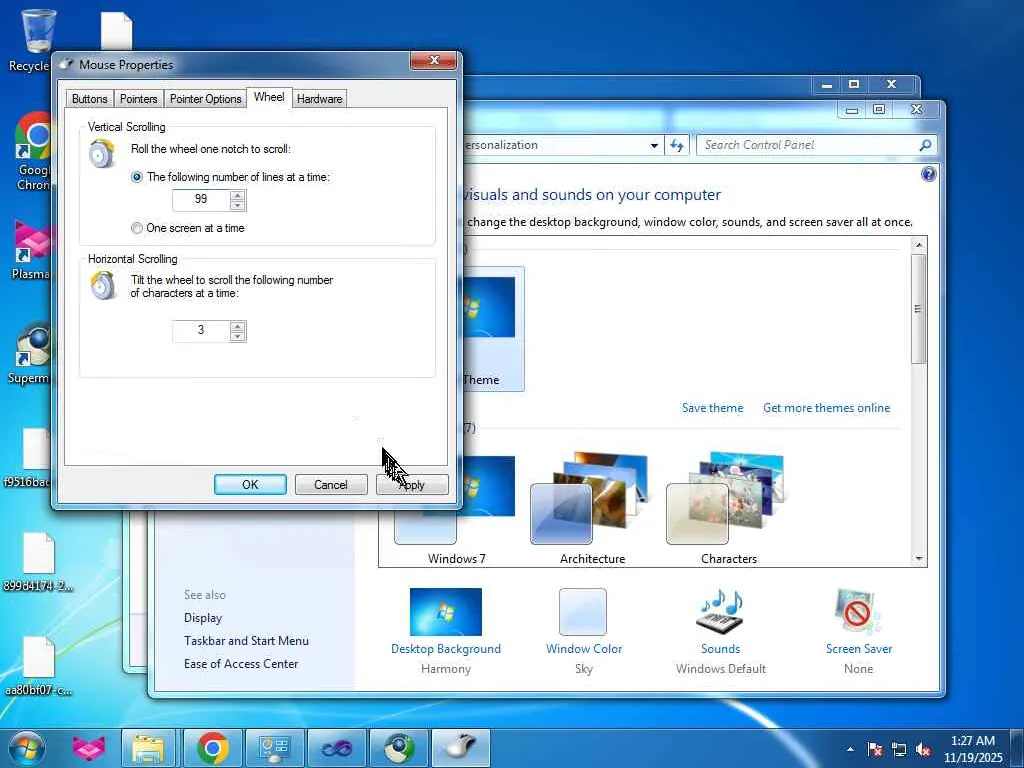Open the Windows Start menu orb

pos(27,748)
